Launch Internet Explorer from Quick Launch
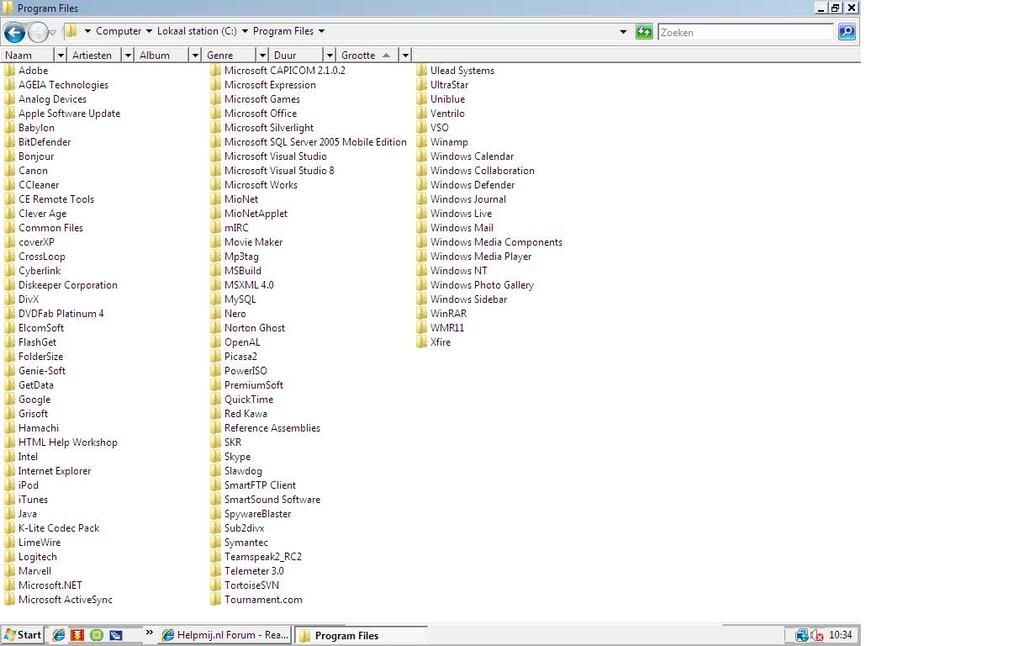Screen dimensions: 1024x646 click(x=58, y=634)
